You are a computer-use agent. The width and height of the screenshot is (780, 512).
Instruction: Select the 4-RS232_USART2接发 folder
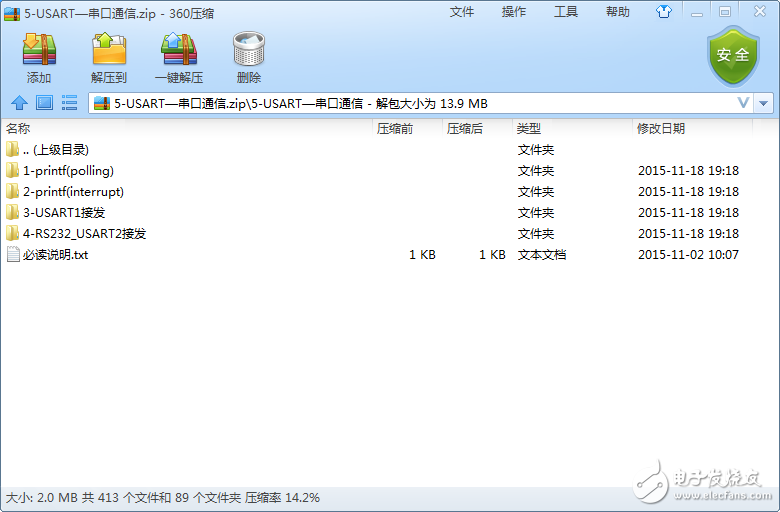(84, 234)
